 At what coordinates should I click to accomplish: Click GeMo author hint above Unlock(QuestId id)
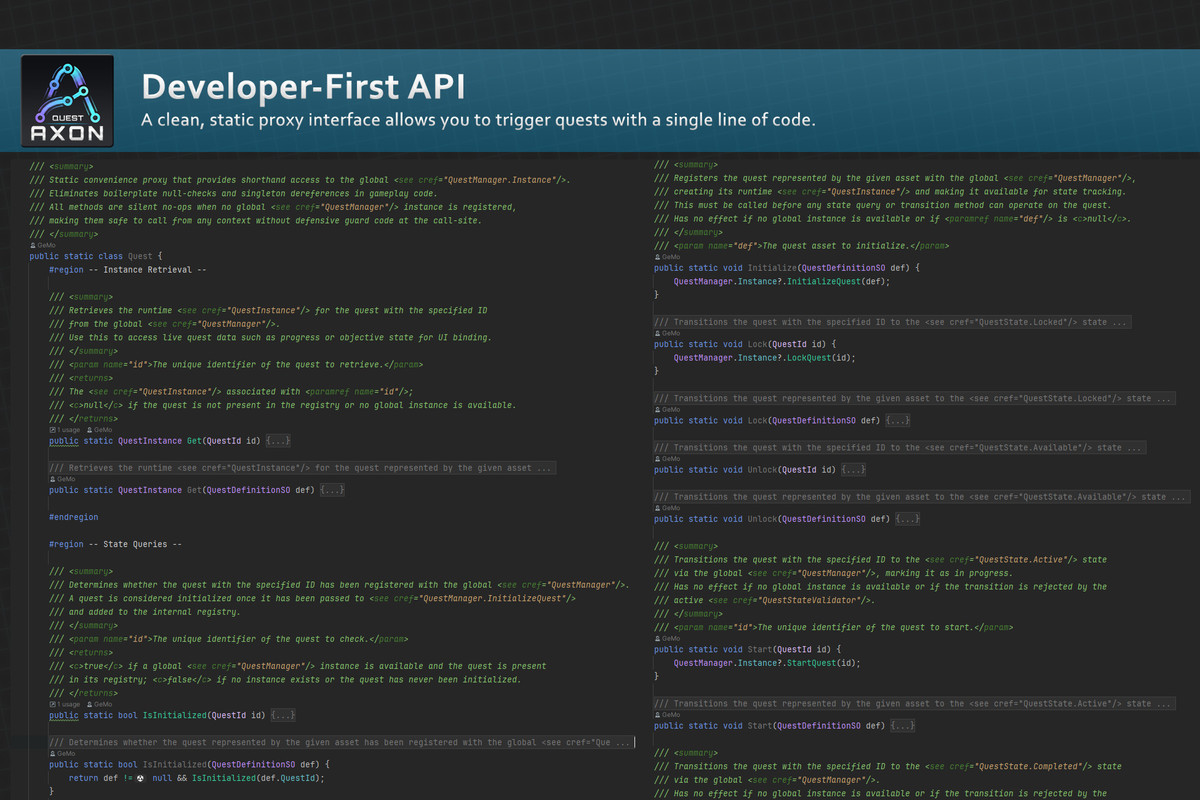667,459
